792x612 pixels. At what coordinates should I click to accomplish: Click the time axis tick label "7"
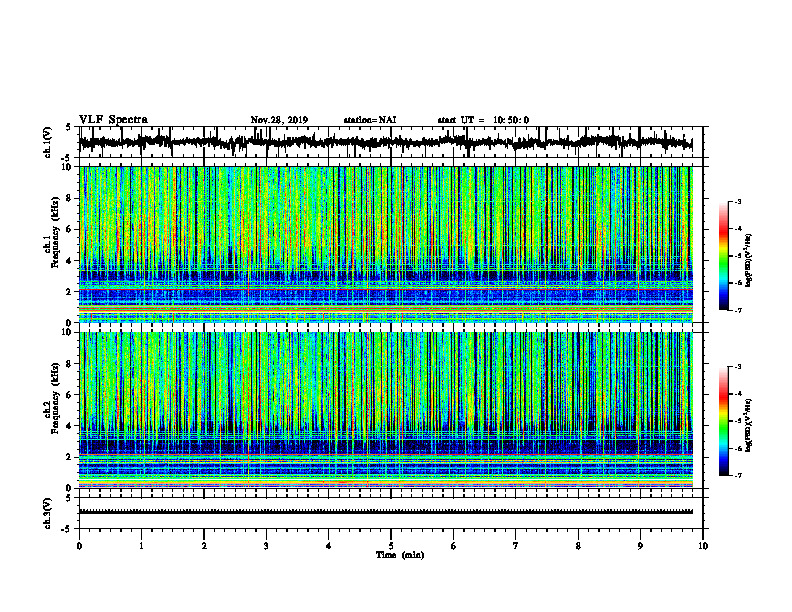click(x=516, y=546)
